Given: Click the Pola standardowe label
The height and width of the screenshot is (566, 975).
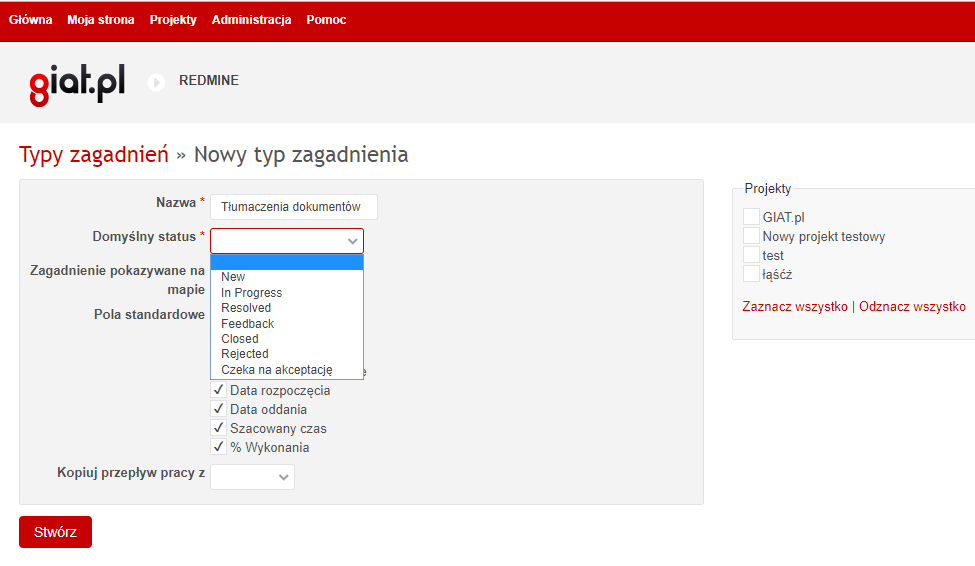Looking at the screenshot, I should coord(149,315).
